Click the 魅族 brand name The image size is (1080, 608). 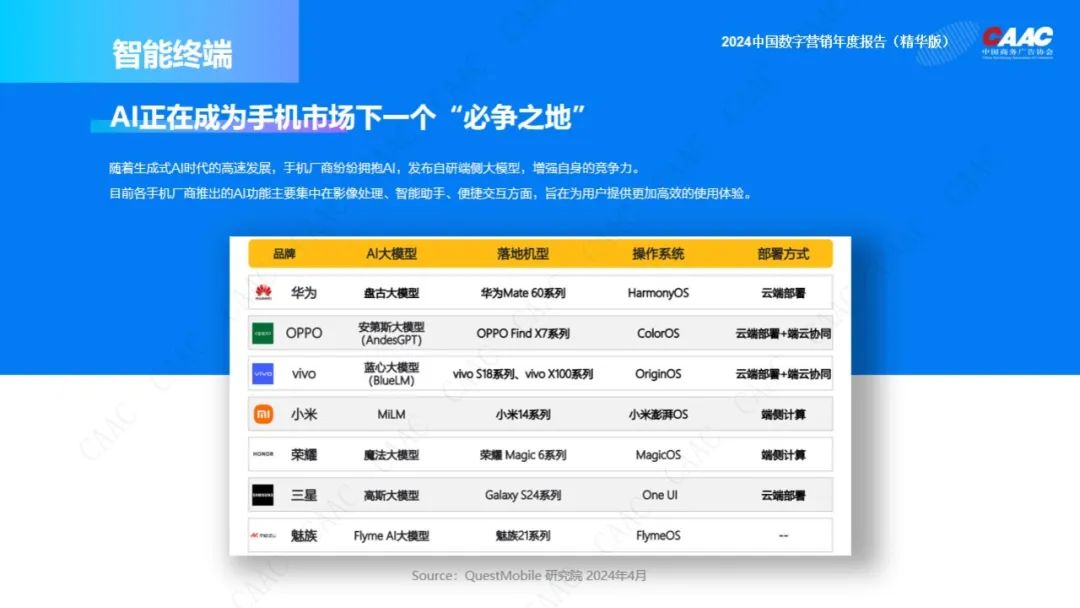[304, 535]
